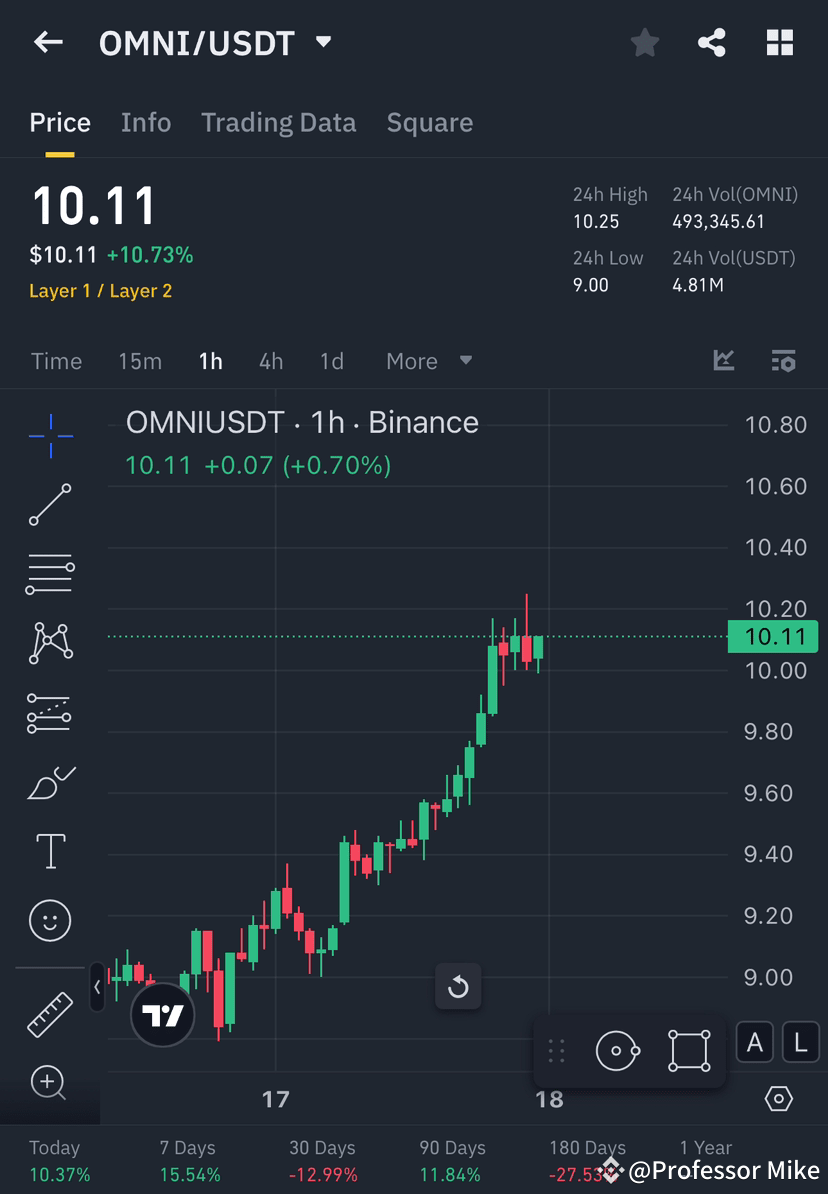Click the 10.11 current price label on axis

(773, 637)
